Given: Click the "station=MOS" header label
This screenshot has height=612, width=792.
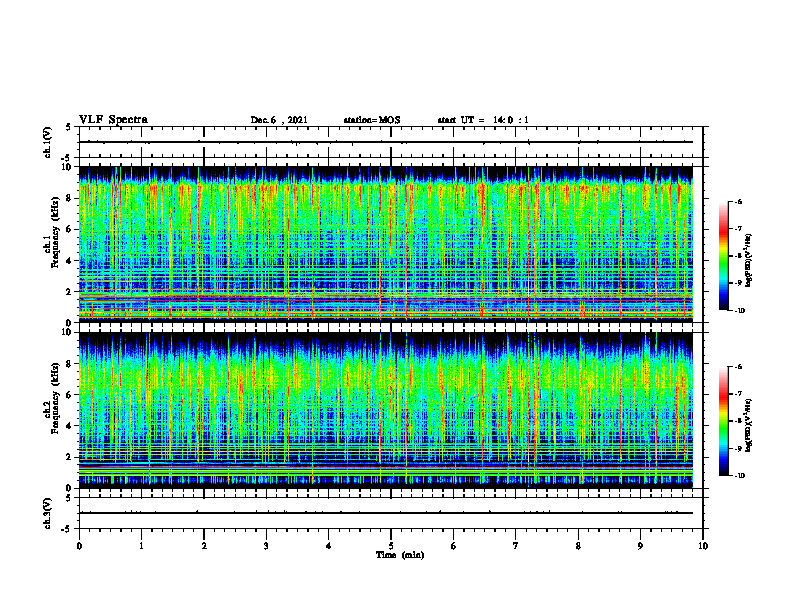Looking at the screenshot, I should pos(372,120).
